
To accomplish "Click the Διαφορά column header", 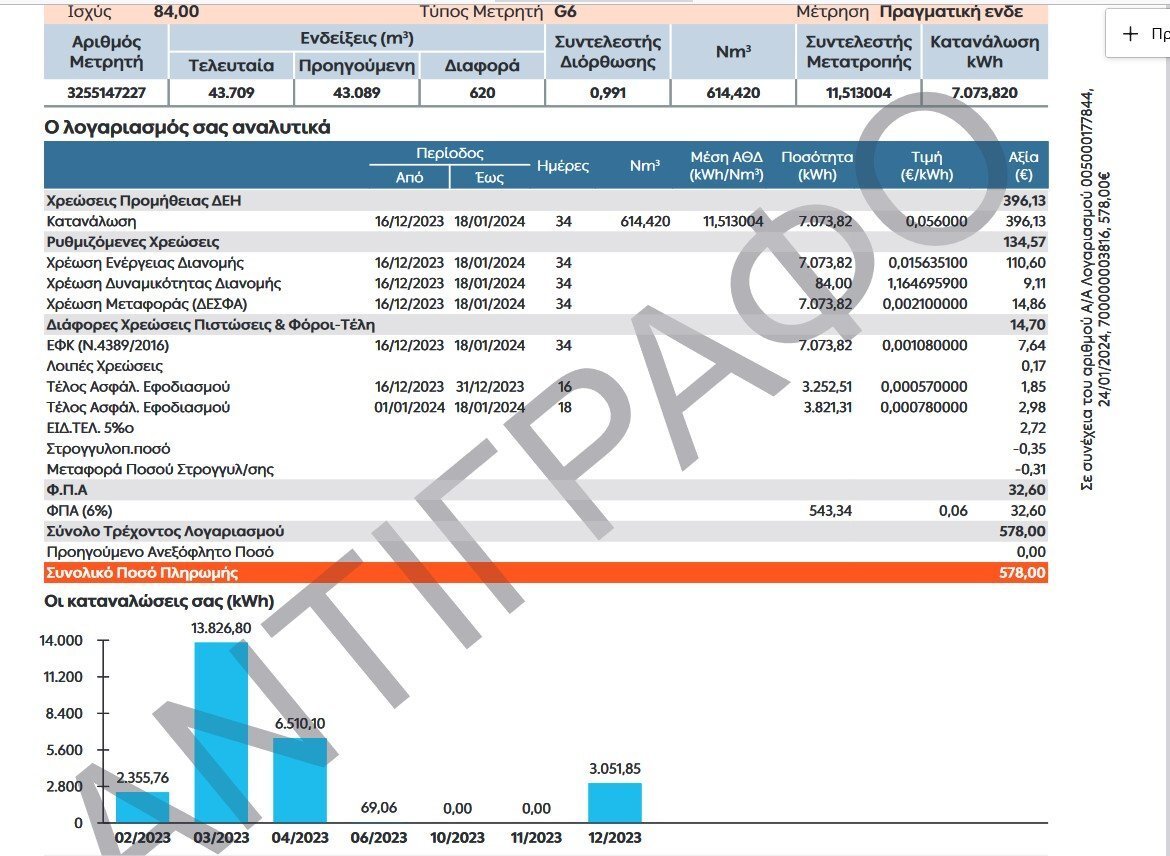I will [482, 66].
